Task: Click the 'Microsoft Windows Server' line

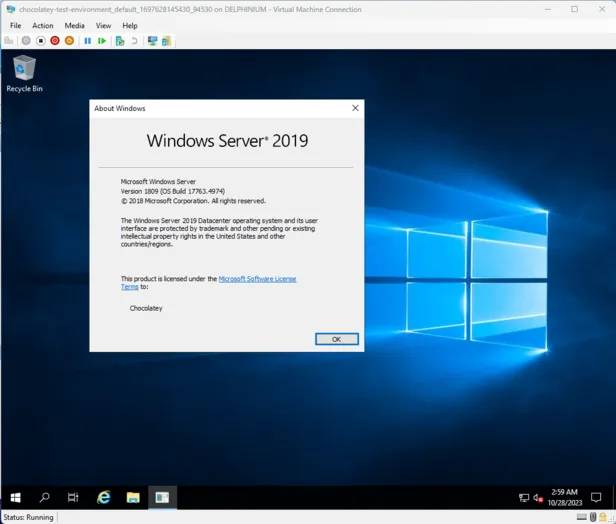Action: pos(158,181)
